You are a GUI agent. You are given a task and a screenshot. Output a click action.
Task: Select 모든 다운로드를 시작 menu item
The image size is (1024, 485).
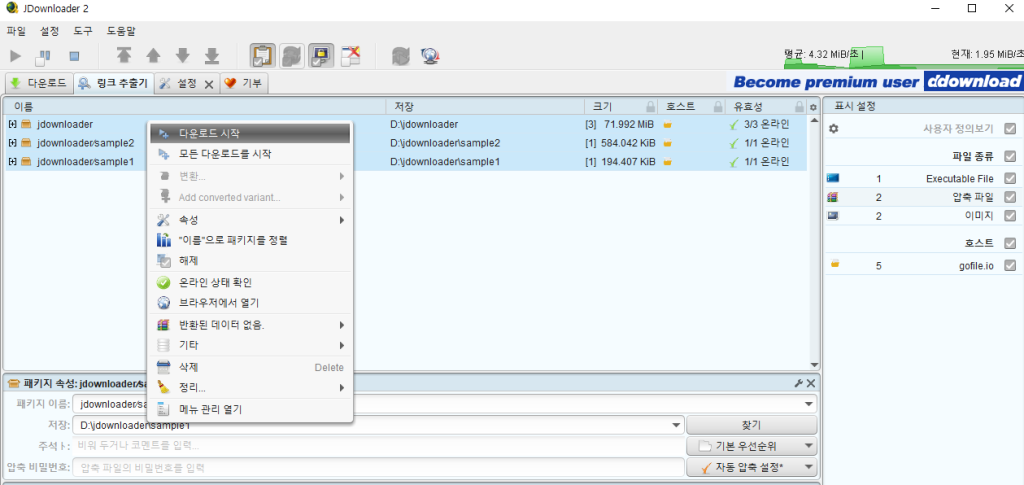(x=250, y=154)
